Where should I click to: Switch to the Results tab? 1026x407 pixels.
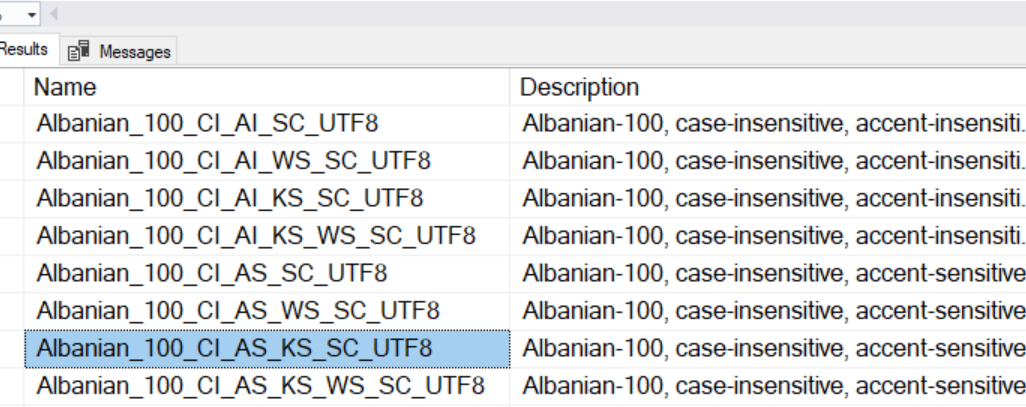click(25, 49)
